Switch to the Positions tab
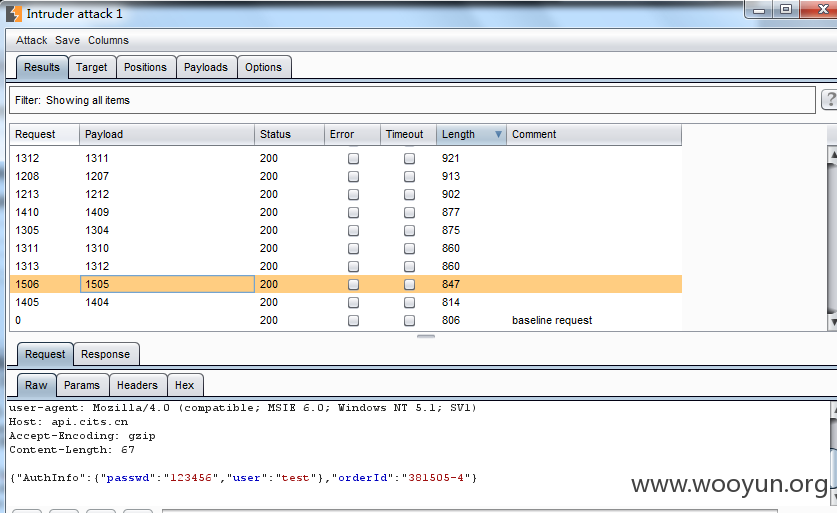The height and width of the screenshot is (513, 837). [x=145, y=67]
